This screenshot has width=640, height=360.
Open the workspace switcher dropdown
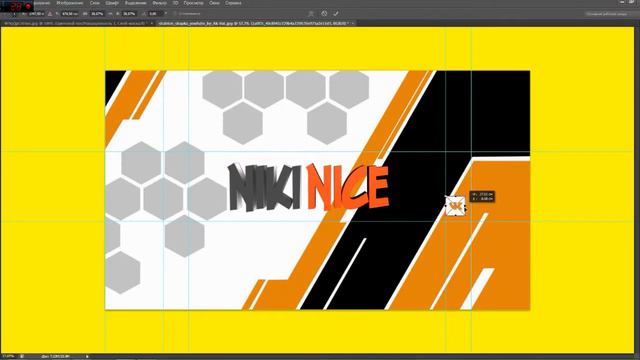click(608, 14)
